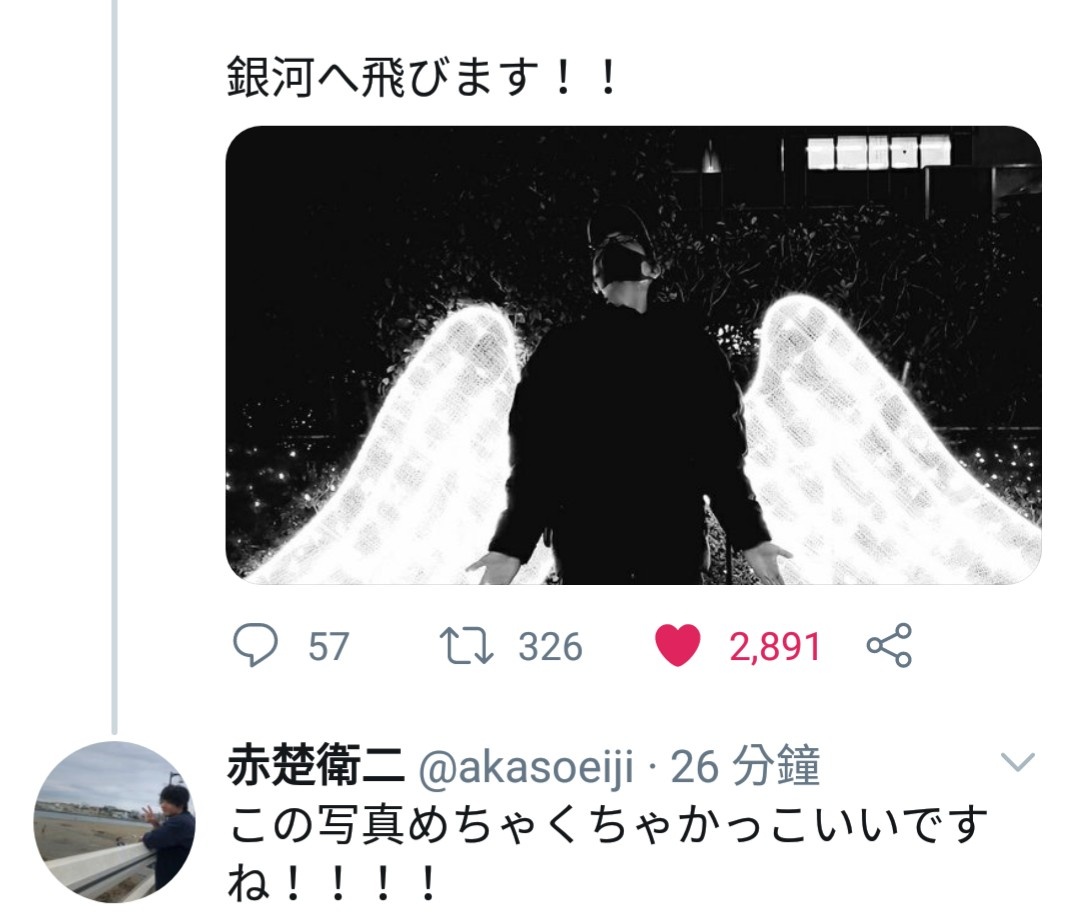This screenshot has height=921, width=1078.
Task: Unlike the tweet via red heart
Action: [677, 645]
